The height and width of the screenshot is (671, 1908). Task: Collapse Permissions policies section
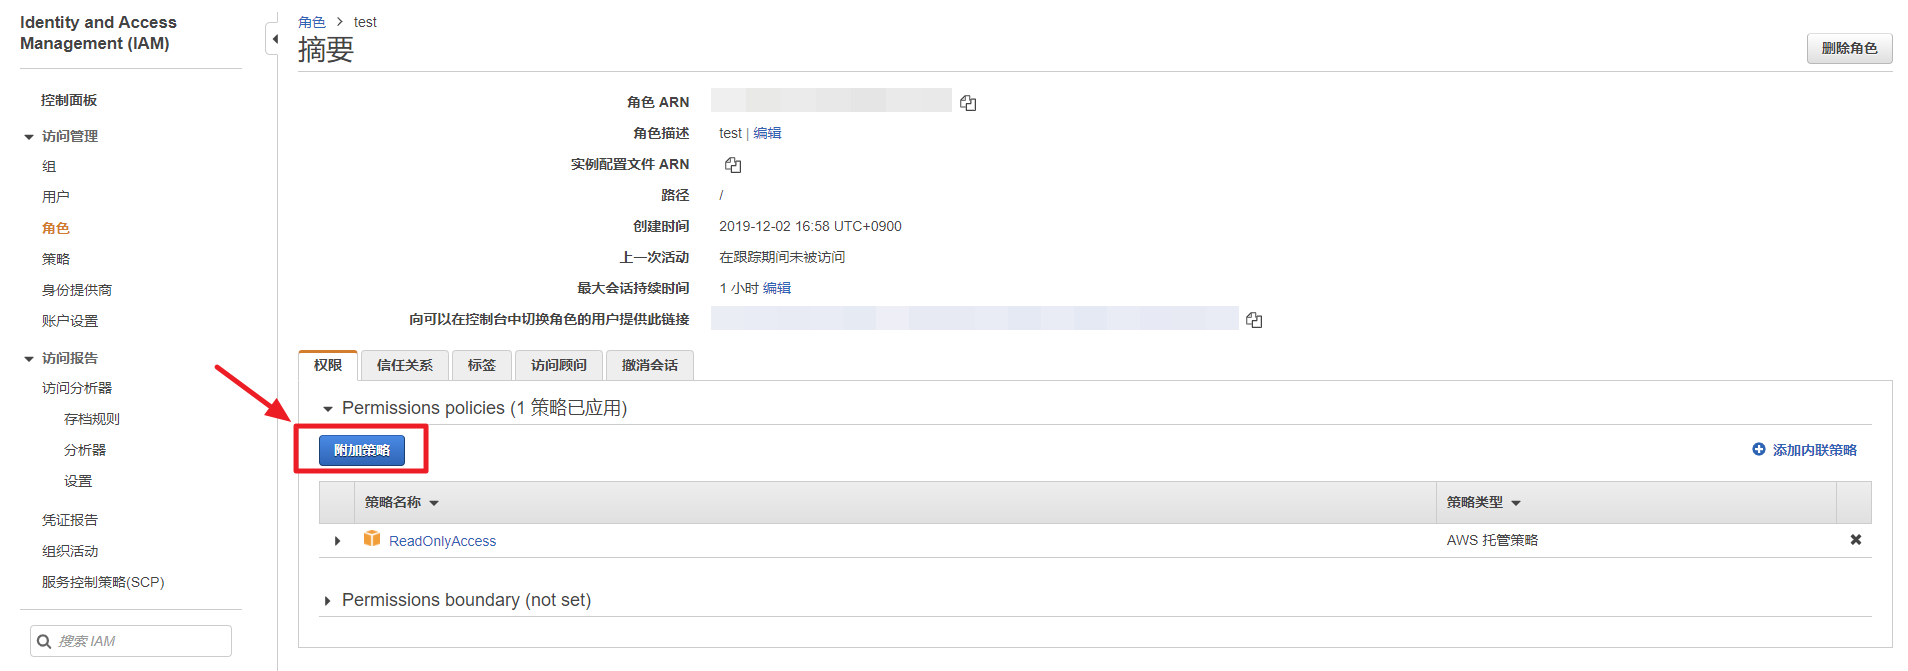coord(327,409)
